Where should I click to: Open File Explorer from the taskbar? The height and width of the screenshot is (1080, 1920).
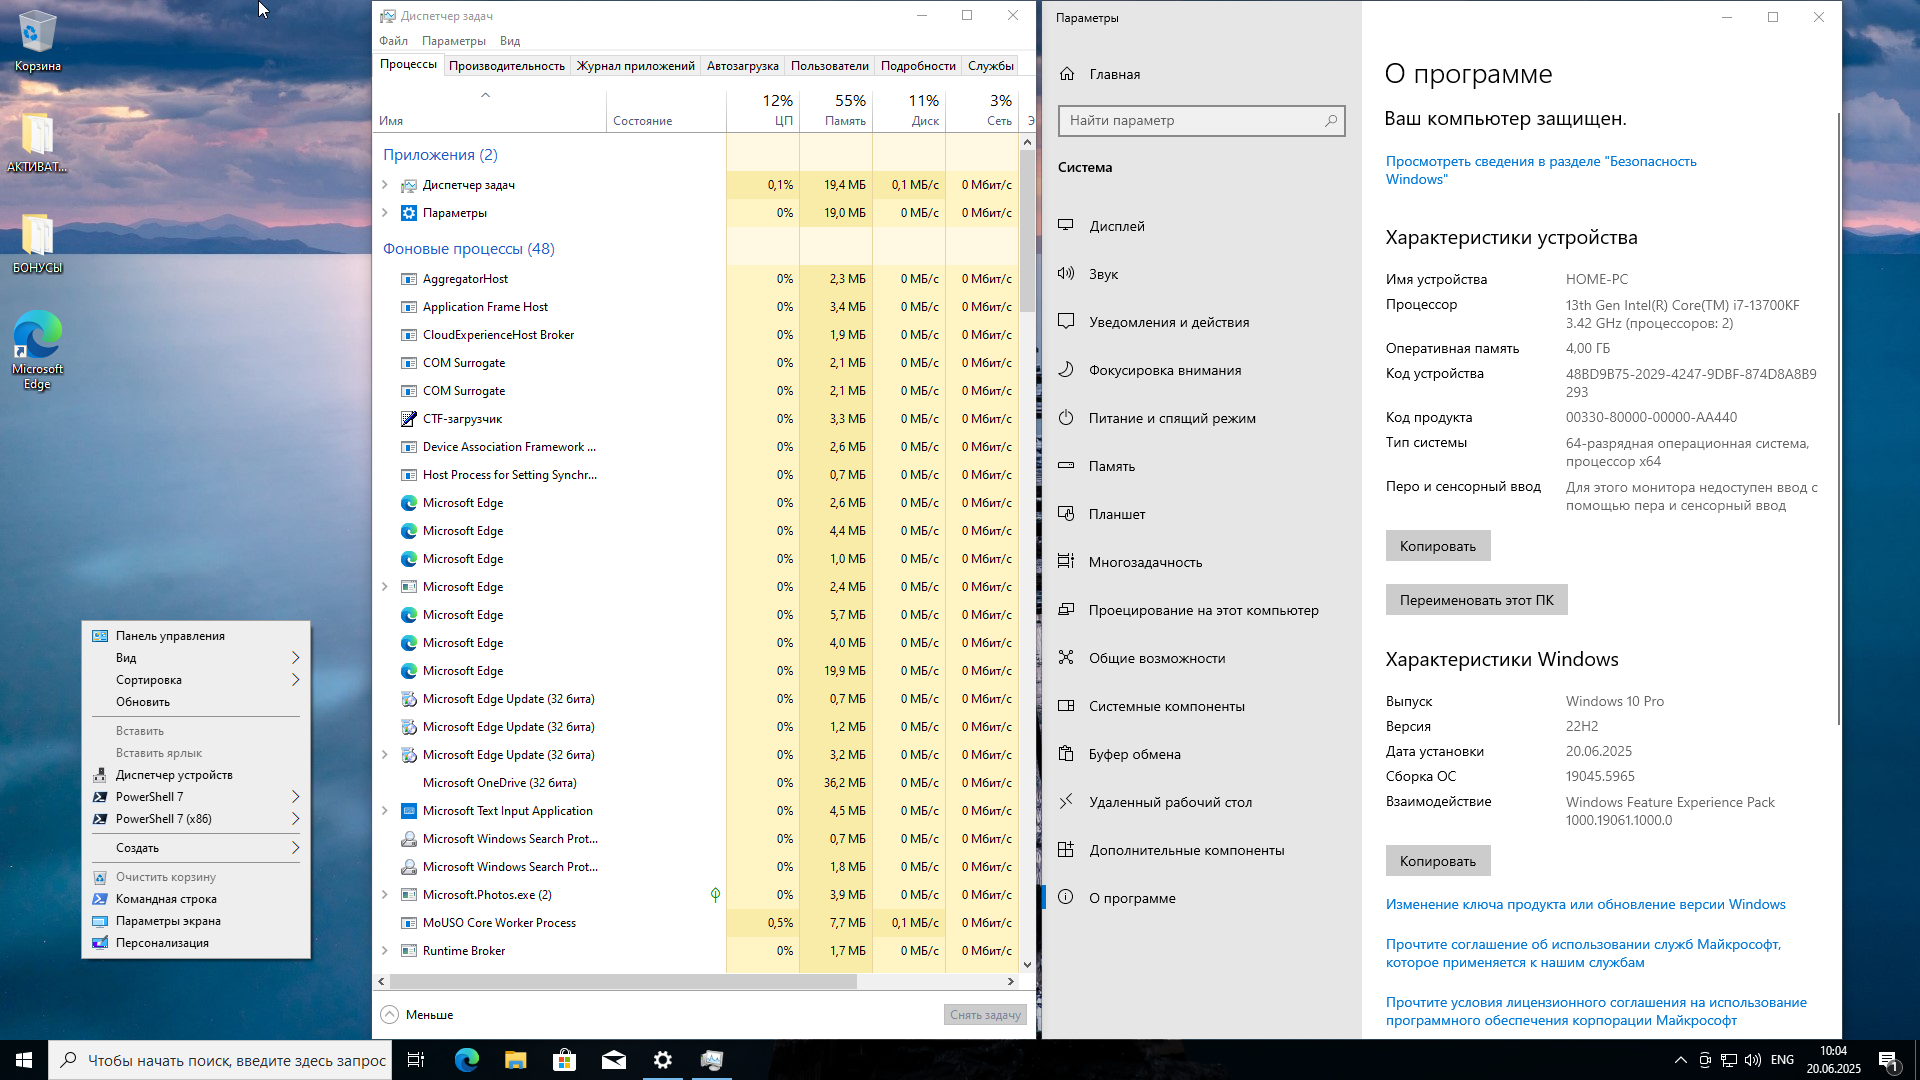515,1060
